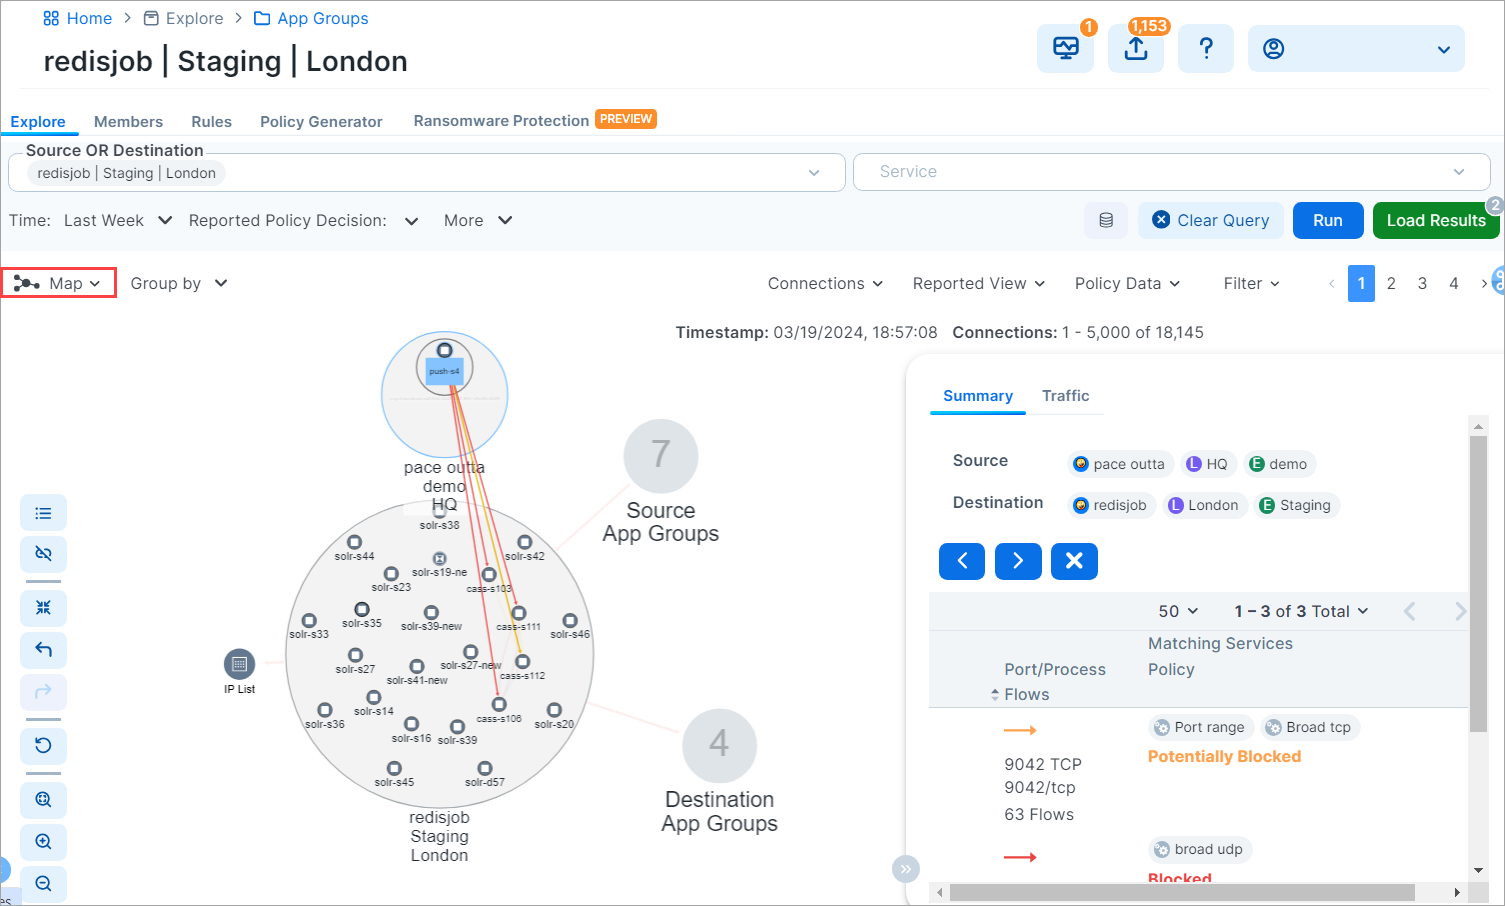Click the database icon near Clear Query
Image resolution: width=1505 pixels, height=906 pixels.
click(1106, 220)
